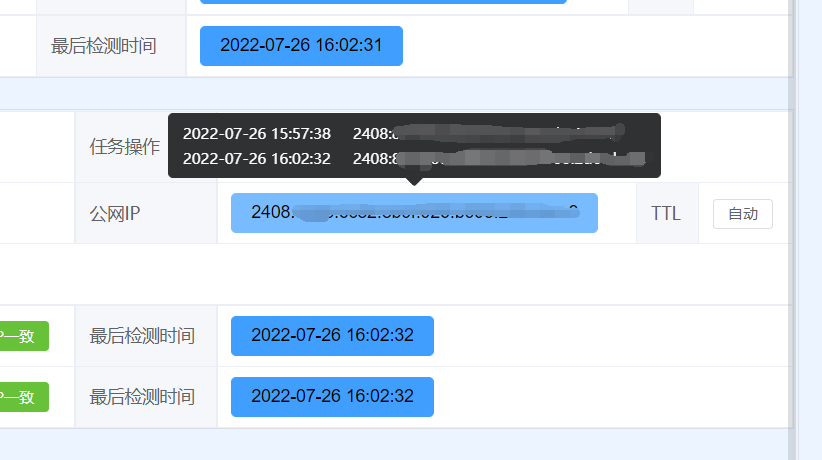Viewport: 822px width, 460px height.
Task: Click the first 2022-07-26 16:02:32 blue tag
Action: click(x=332, y=336)
